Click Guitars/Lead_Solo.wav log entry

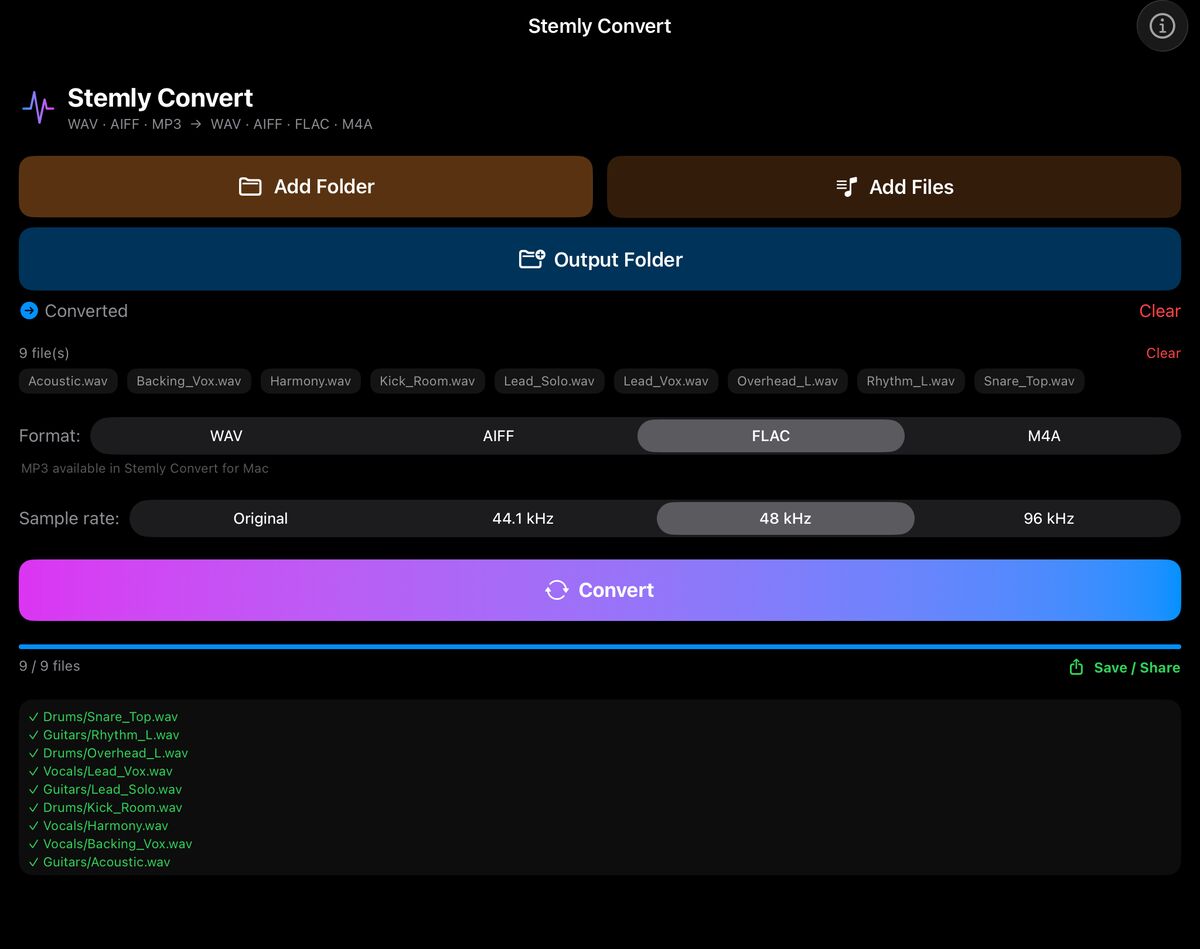(105, 789)
